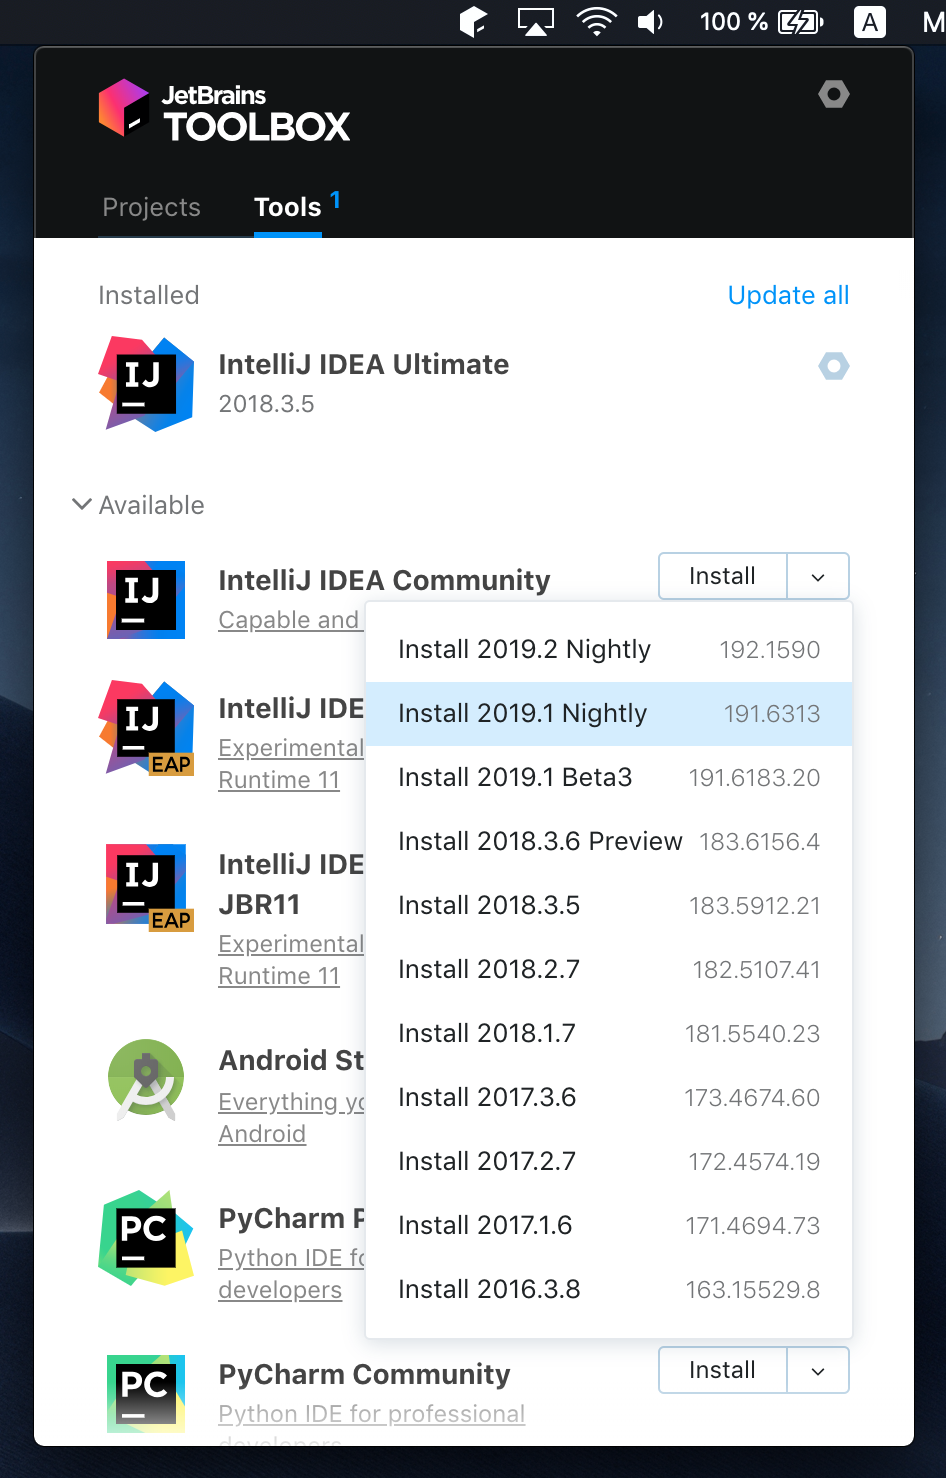This screenshot has height=1478, width=946.
Task: Click the 'JBR11' title text
Action: click(260, 904)
